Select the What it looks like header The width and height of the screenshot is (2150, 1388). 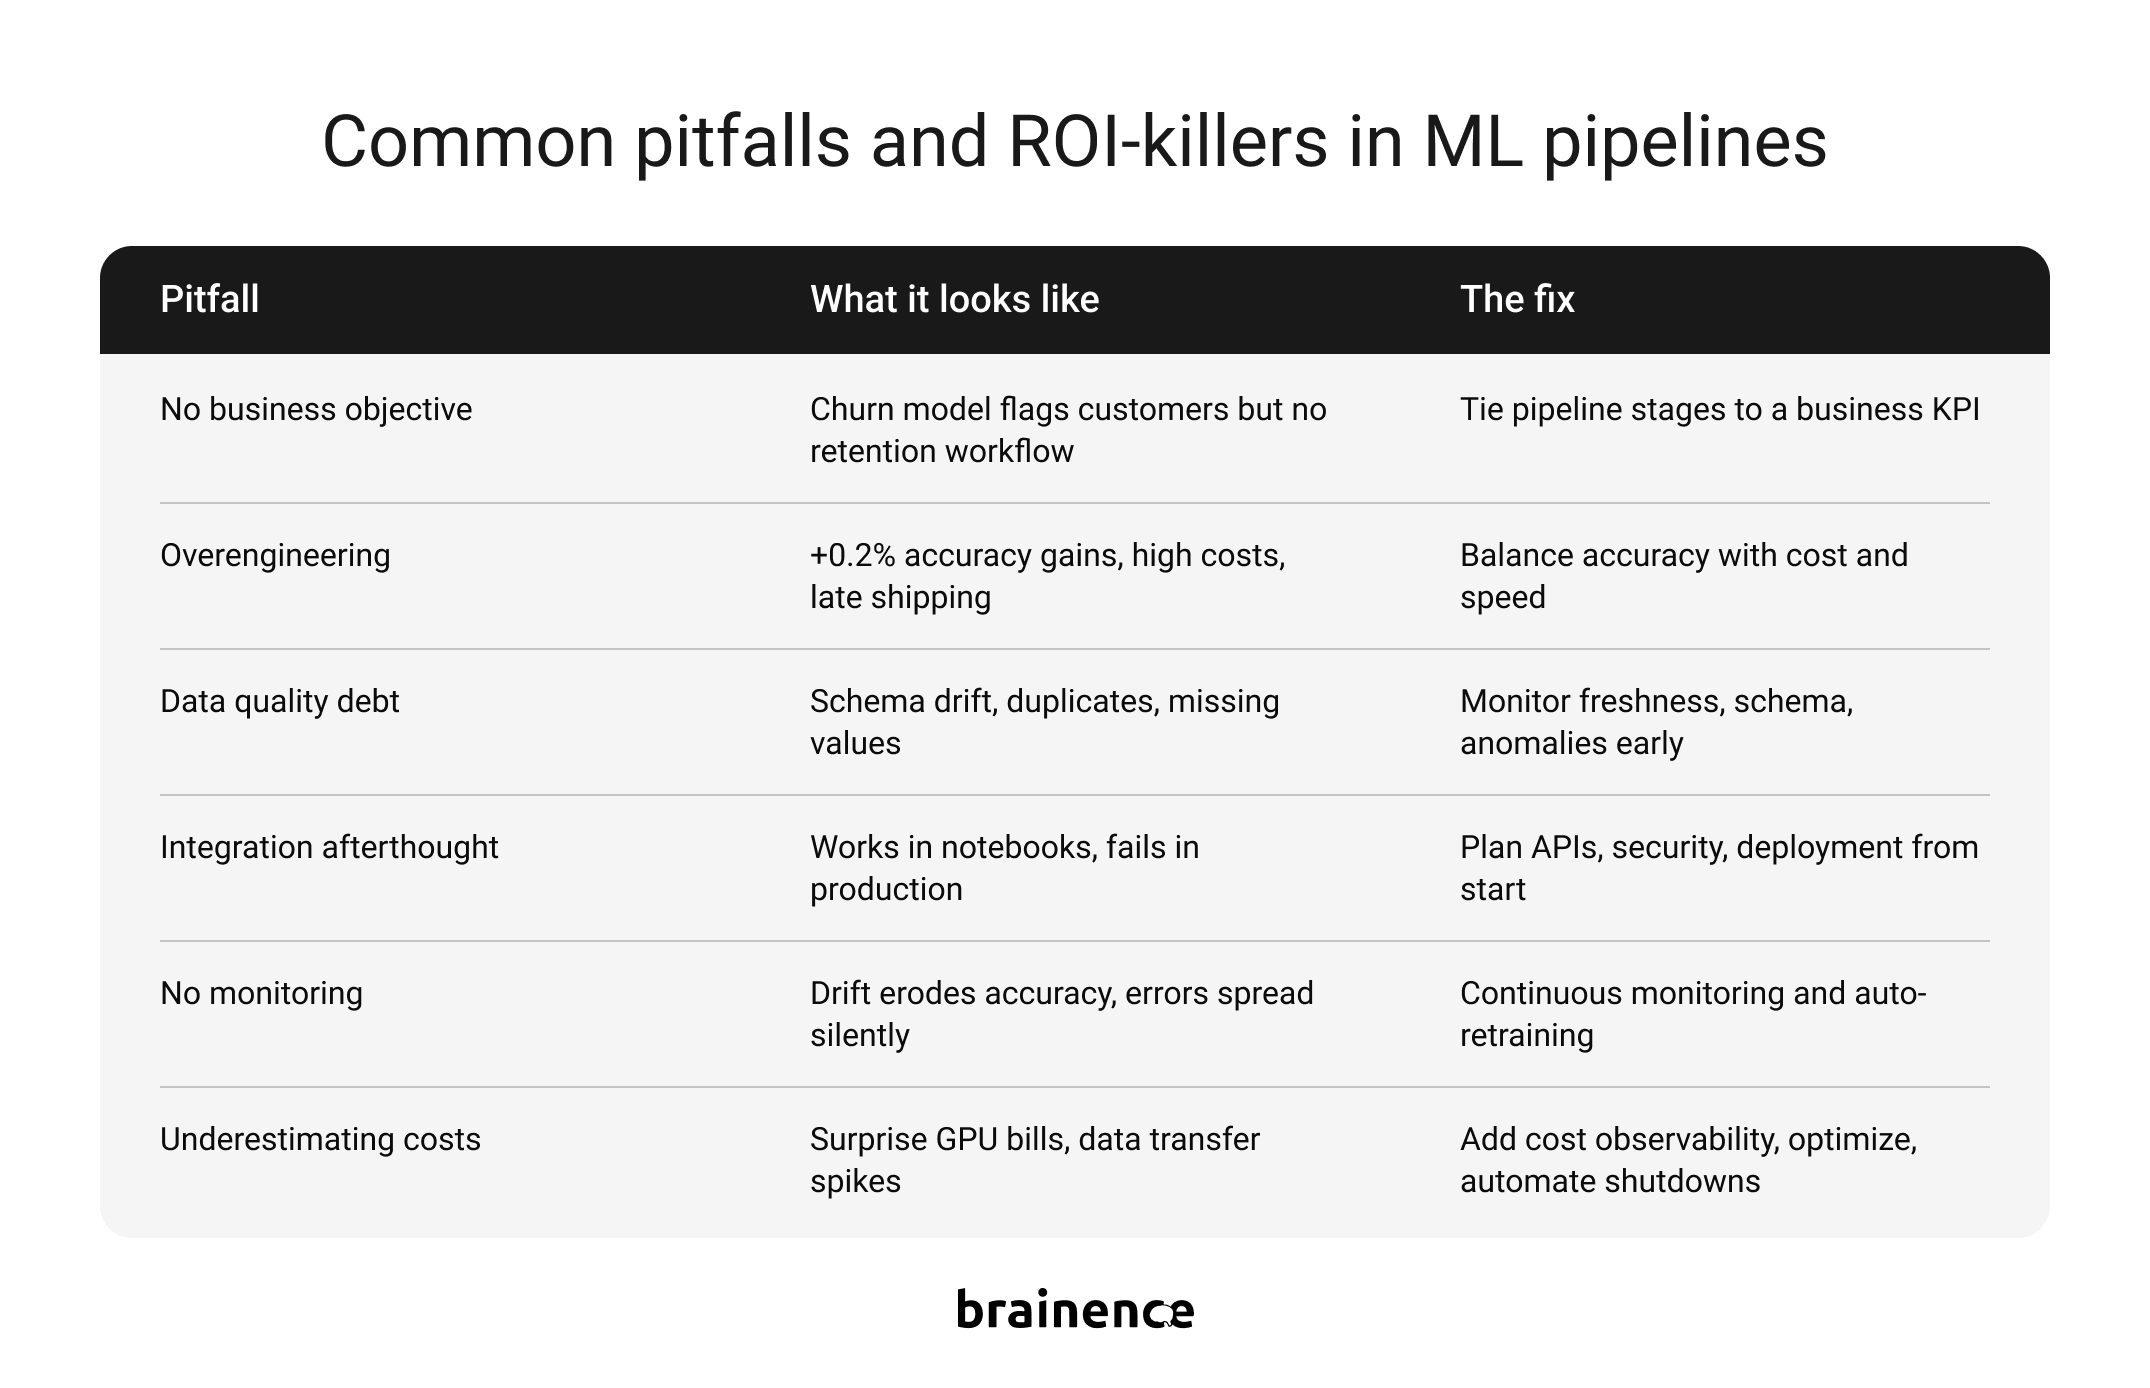pyautogui.click(x=954, y=299)
